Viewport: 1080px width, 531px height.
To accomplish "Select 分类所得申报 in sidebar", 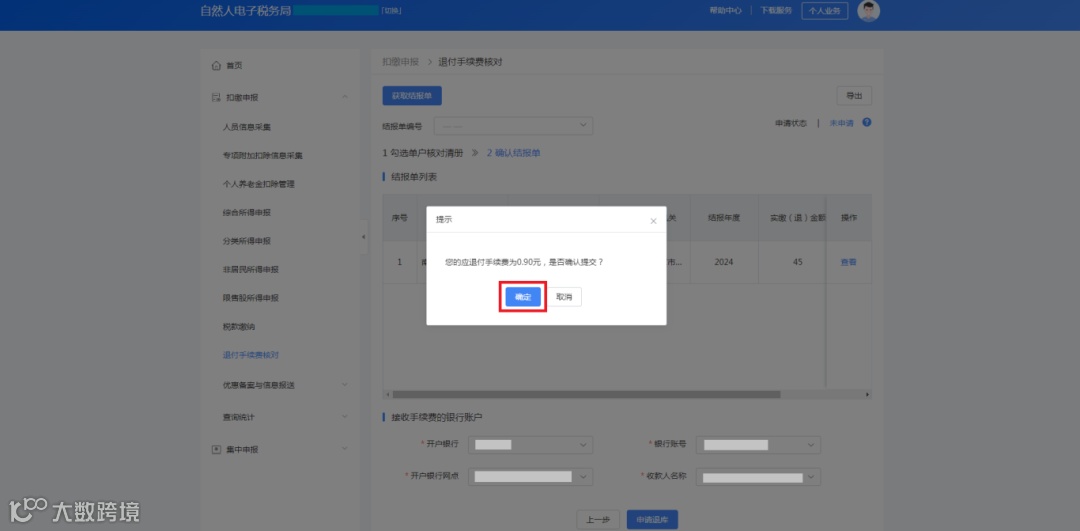I will 247,242.
